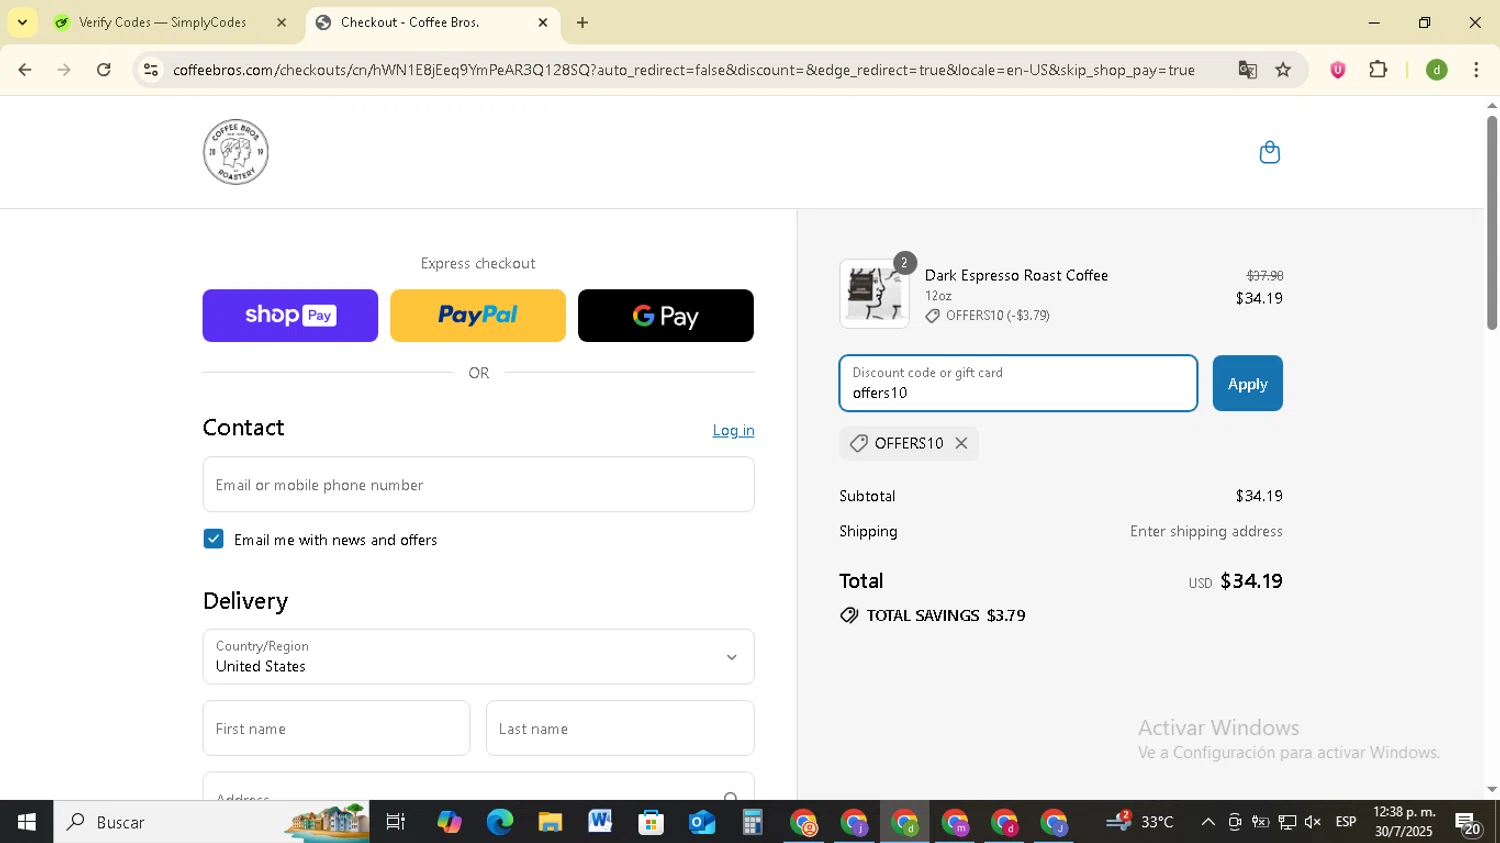The height and width of the screenshot is (843, 1500).
Task: Open the Chrome profile avatar
Action: point(1436,70)
